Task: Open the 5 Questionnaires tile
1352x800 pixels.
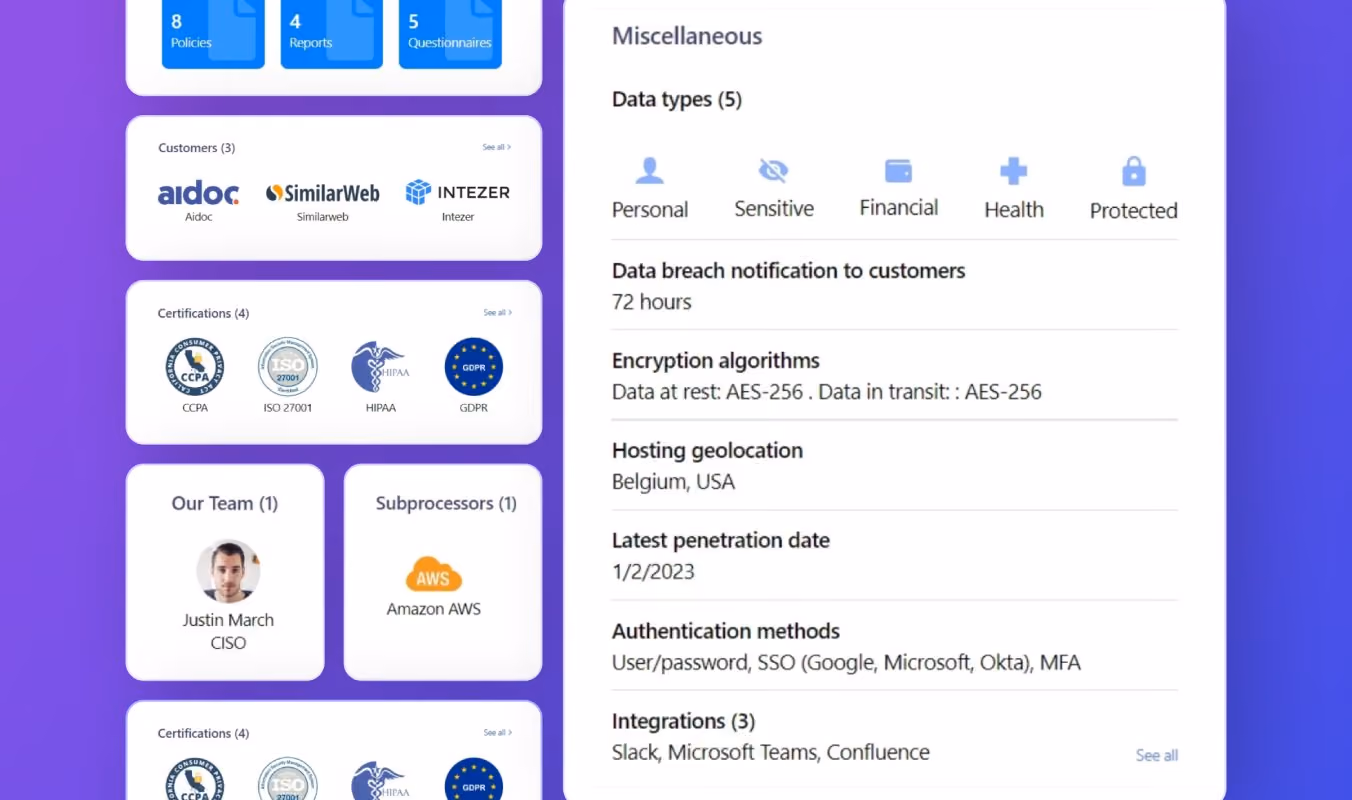Action: pos(450,33)
